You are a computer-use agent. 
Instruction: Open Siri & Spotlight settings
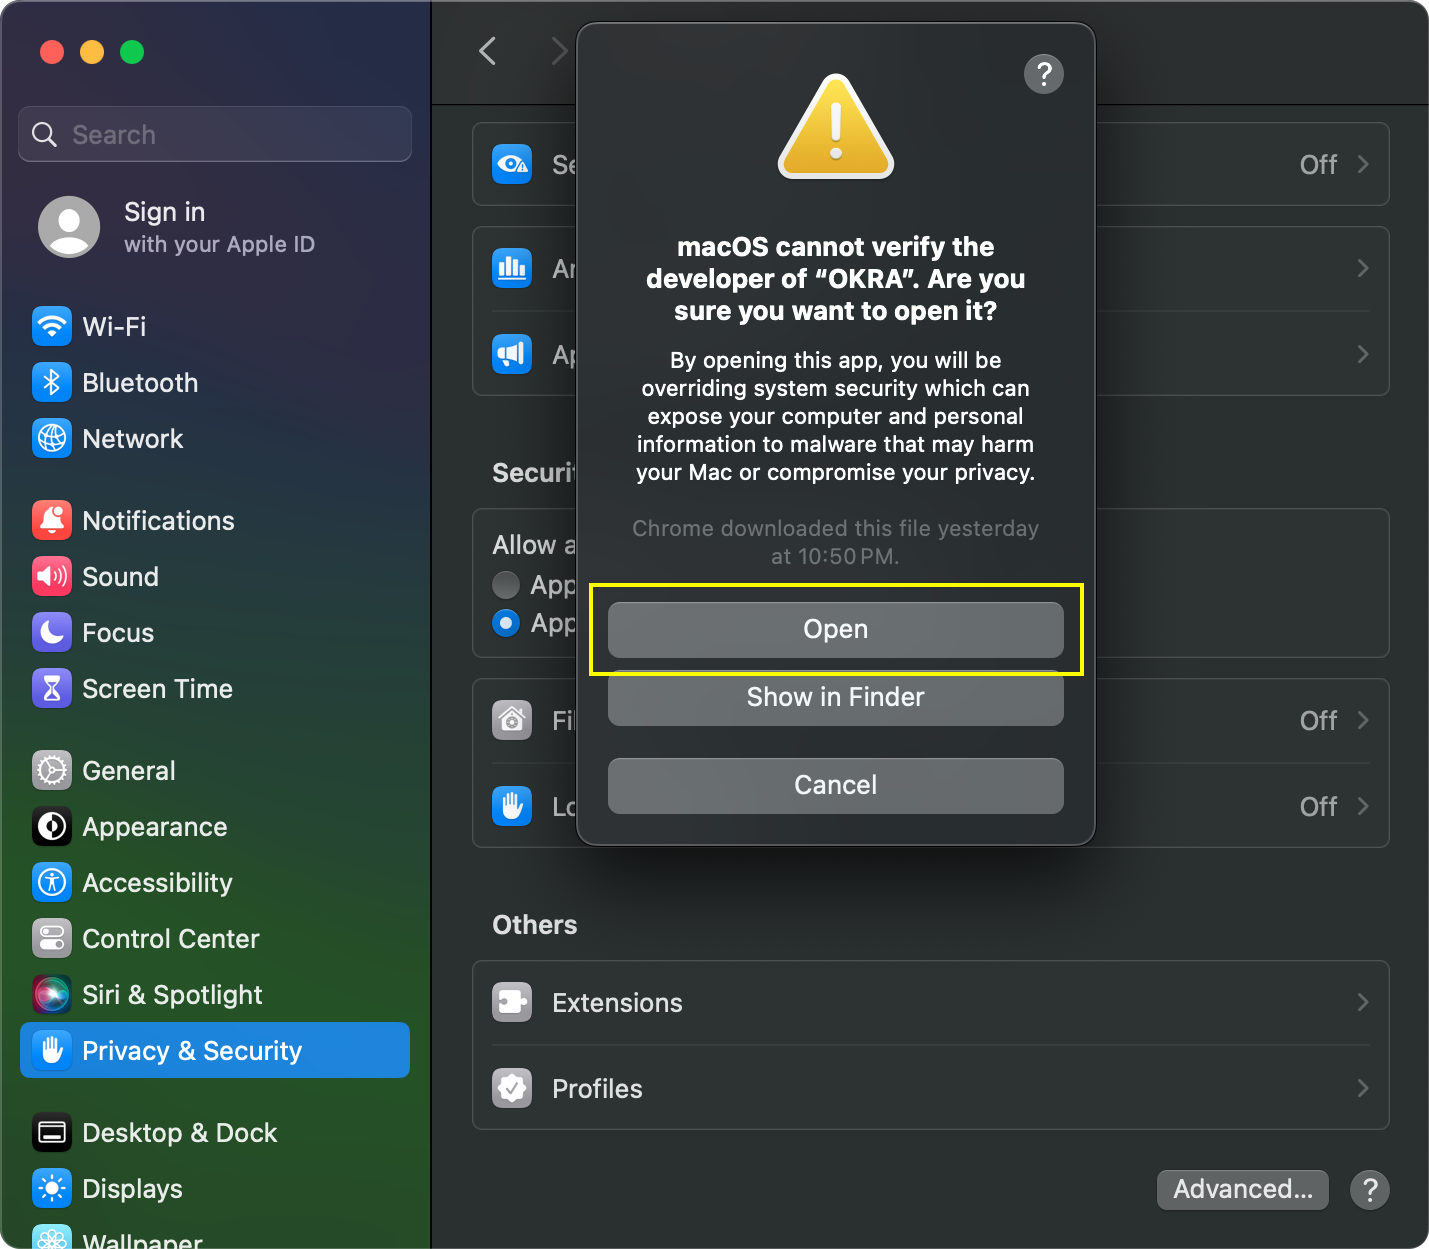click(215, 995)
